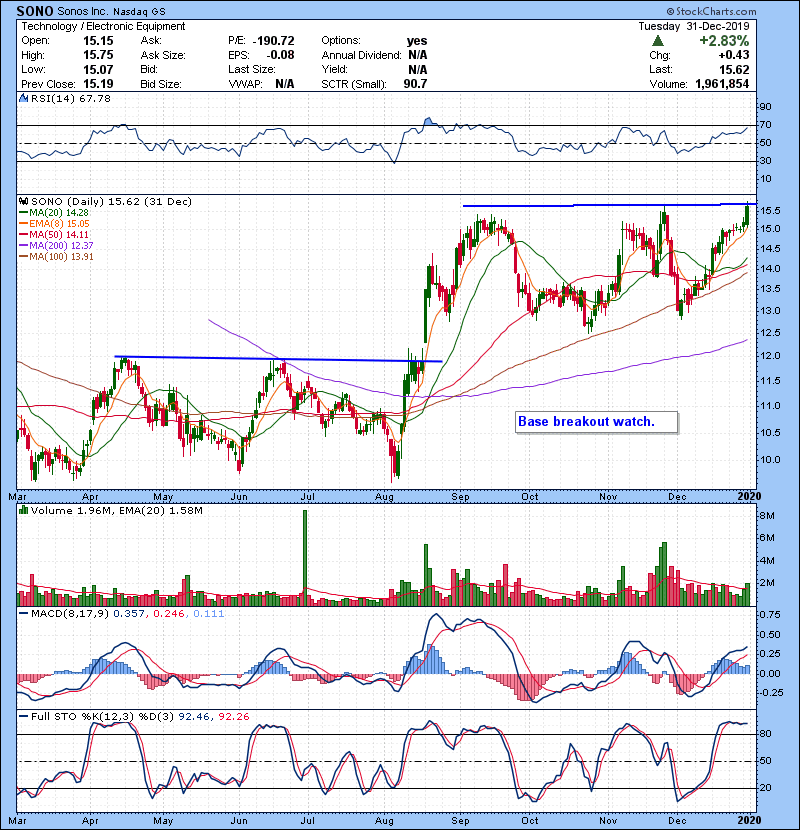Click the date Tuesday 31-Dec-2019
800x830 pixels.
pyautogui.click(x=694, y=26)
